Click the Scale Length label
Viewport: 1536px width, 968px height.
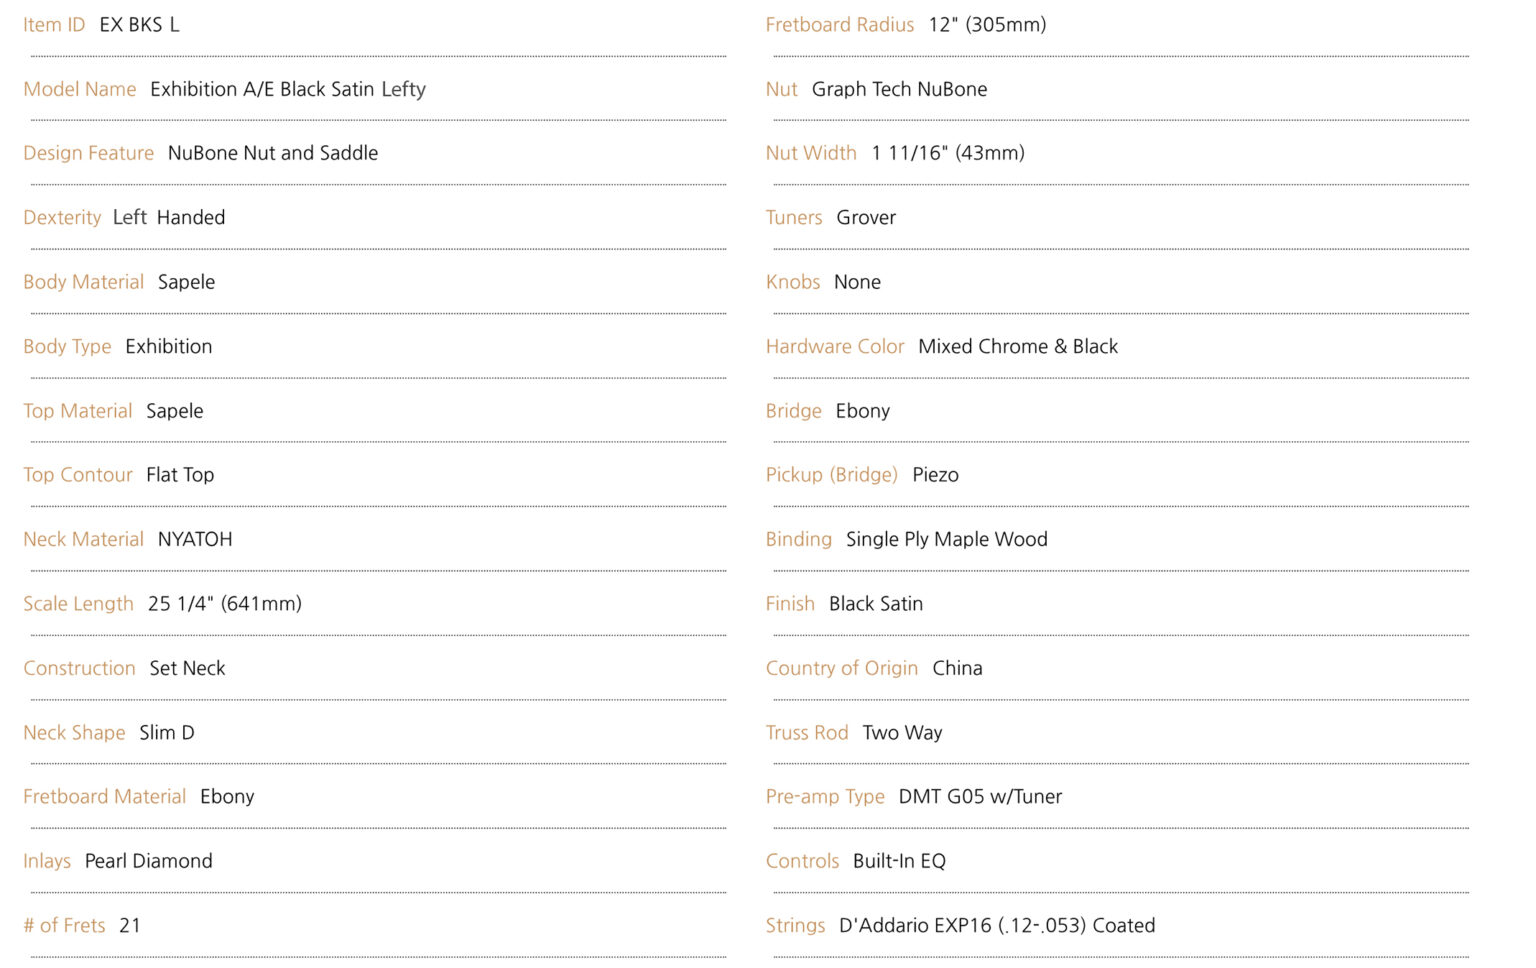(78, 604)
